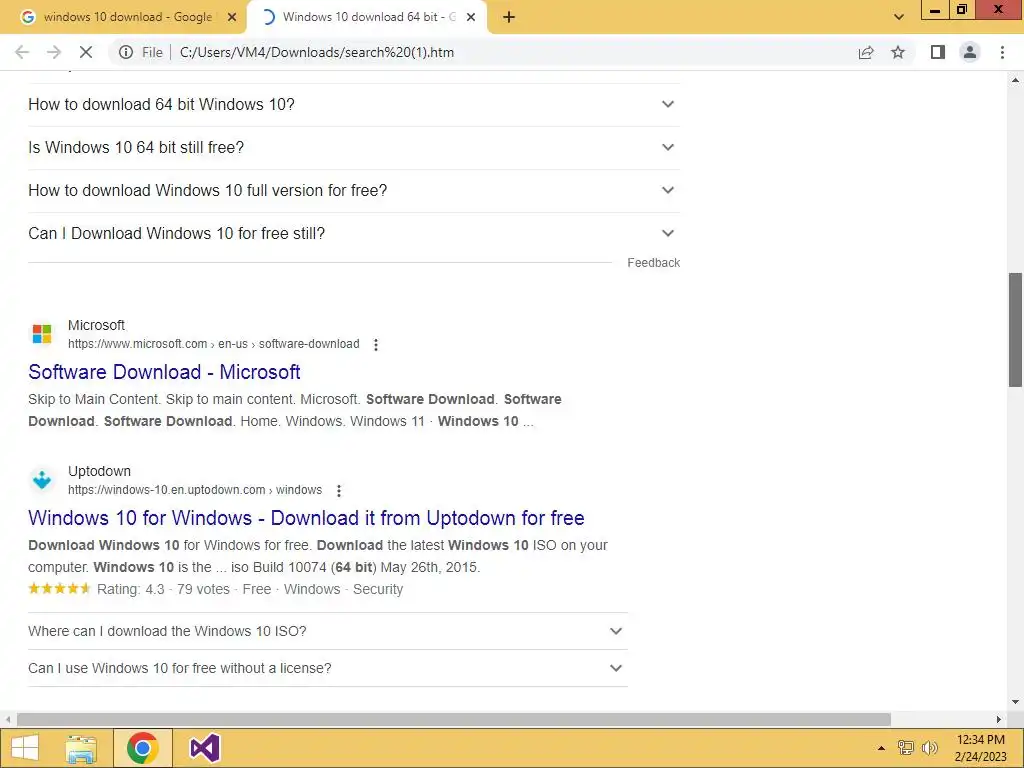This screenshot has width=1024, height=768.
Task: Open File Explorer from the taskbar
Action: point(81,748)
